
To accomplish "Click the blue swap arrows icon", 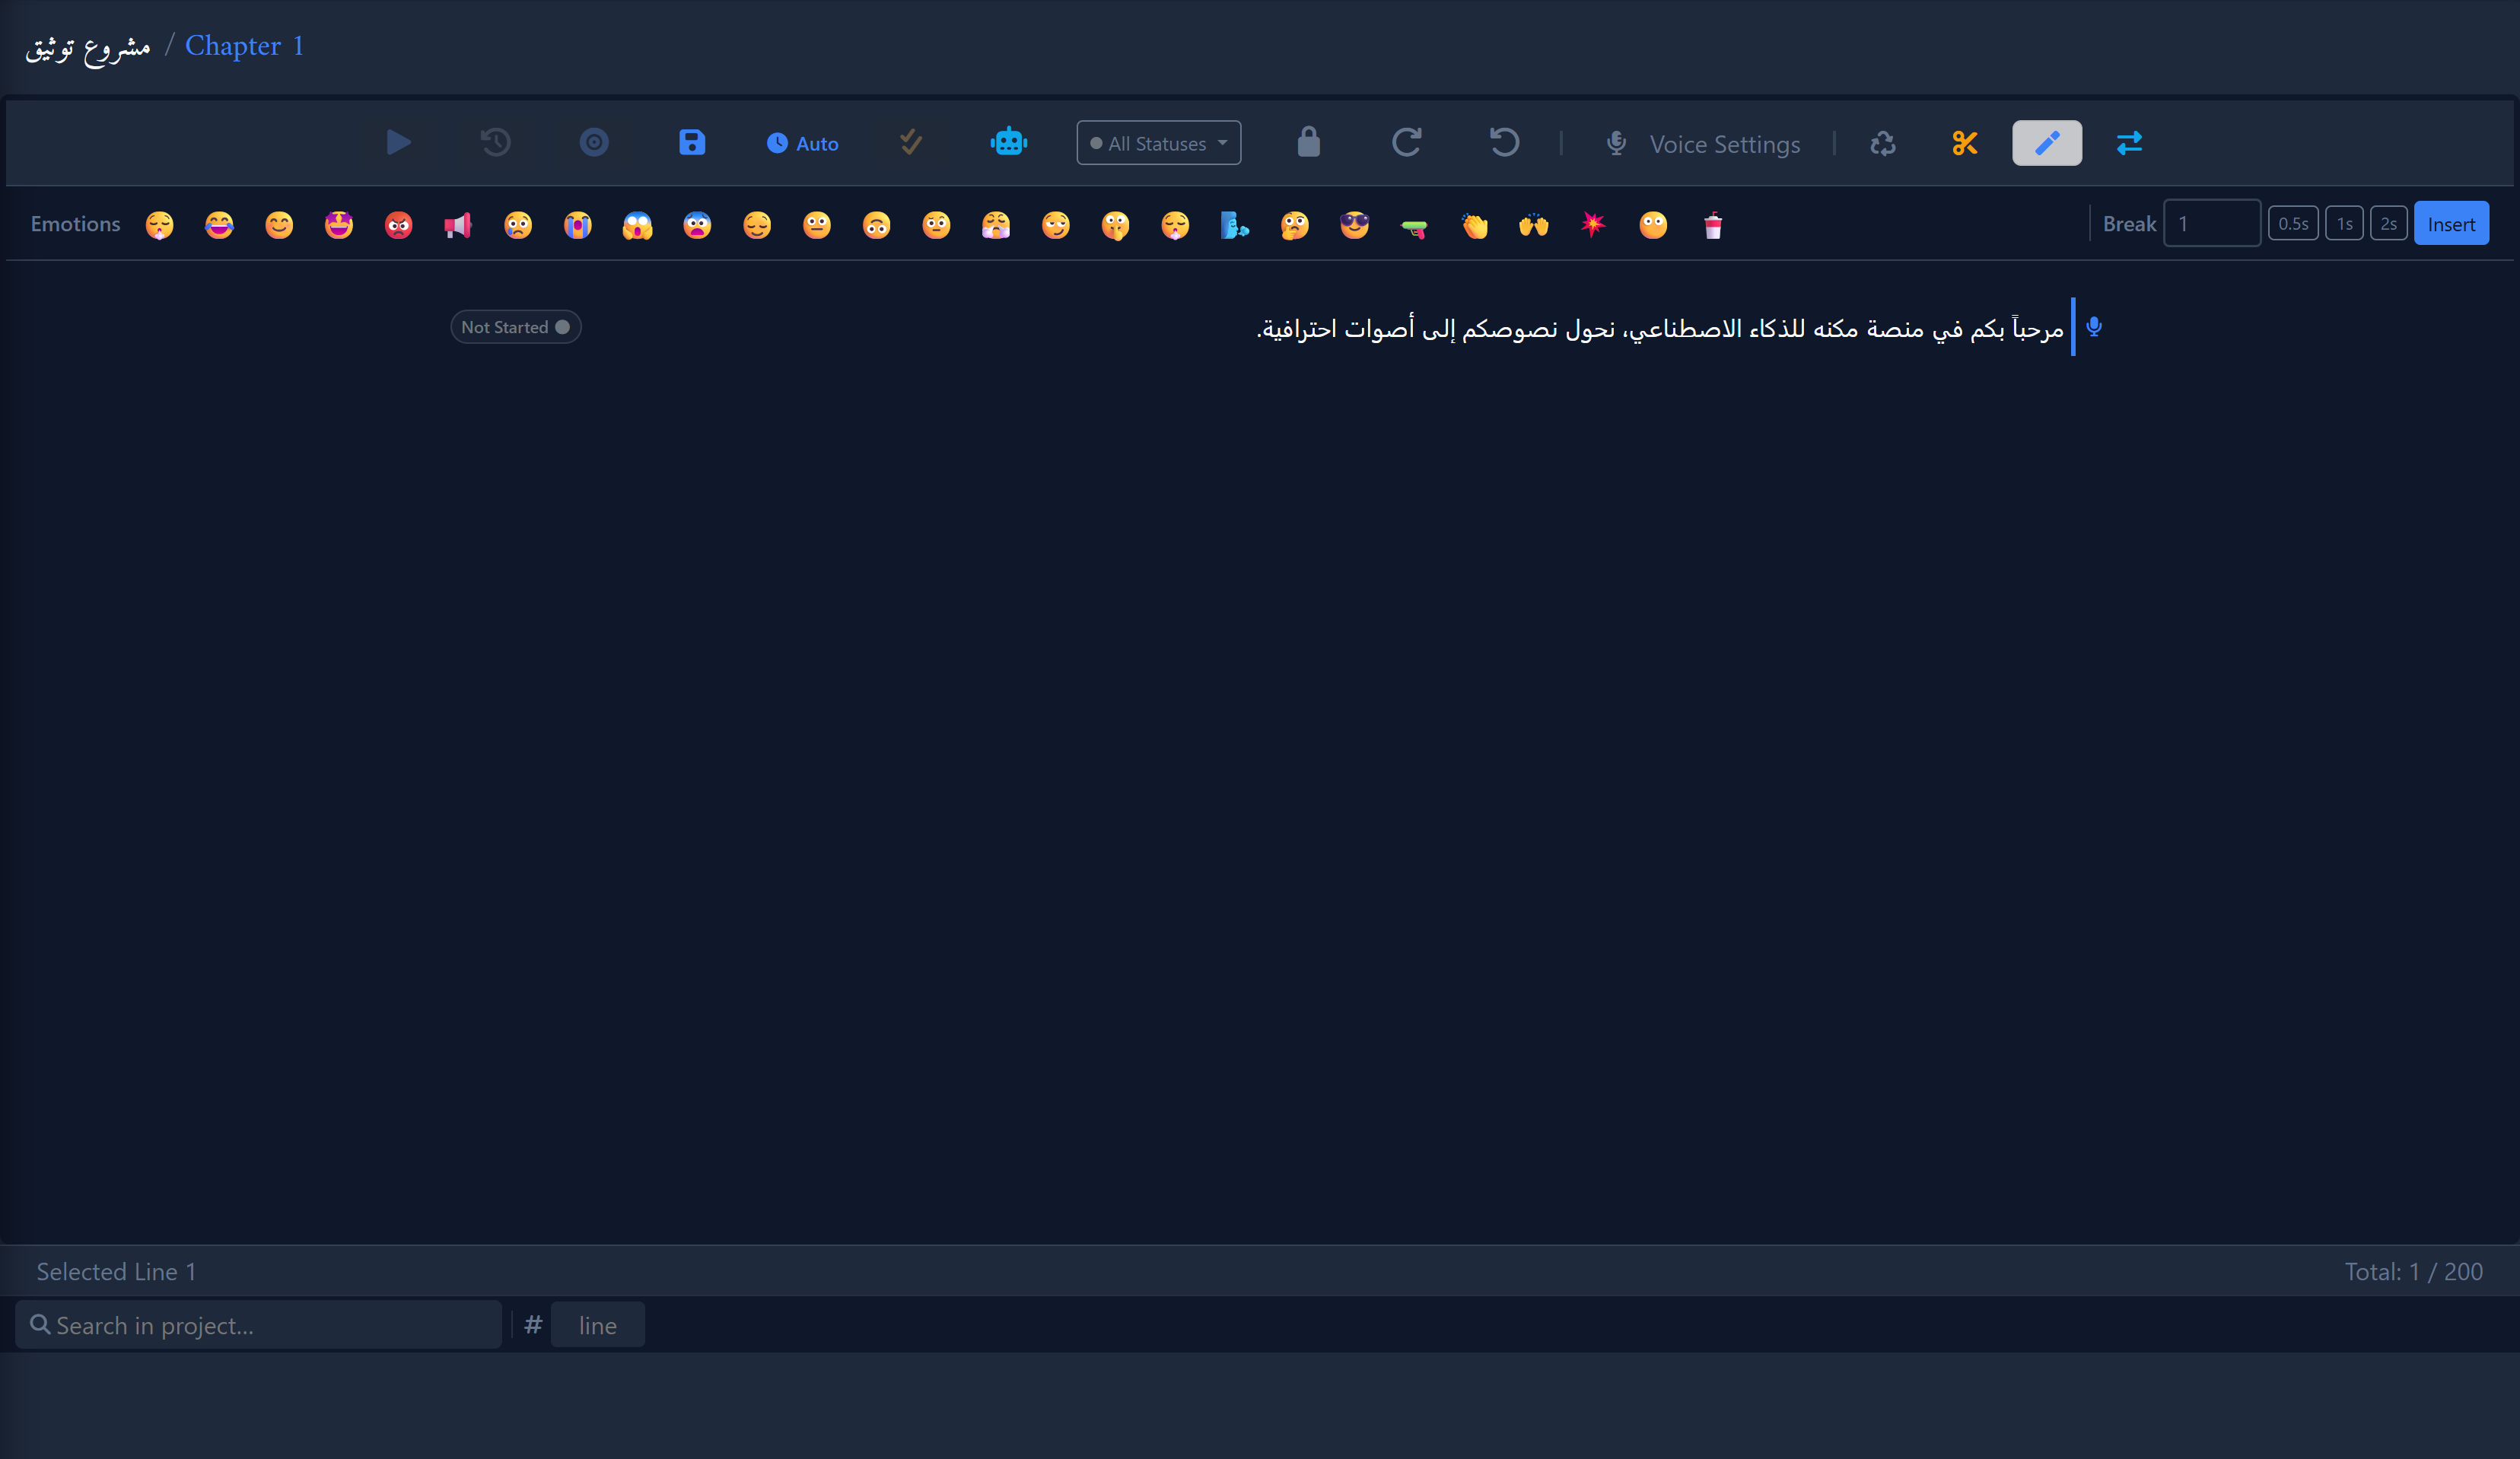I will pyautogui.click(x=2129, y=143).
